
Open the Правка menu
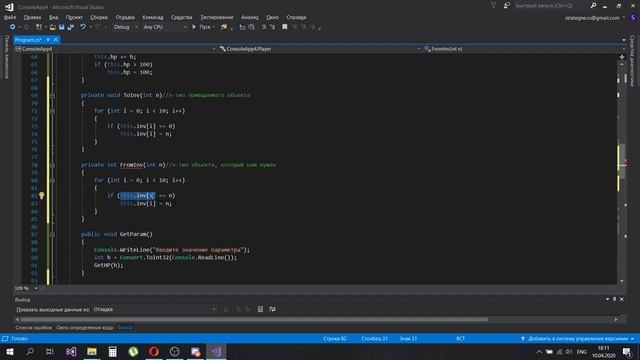click(x=32, y=17)
